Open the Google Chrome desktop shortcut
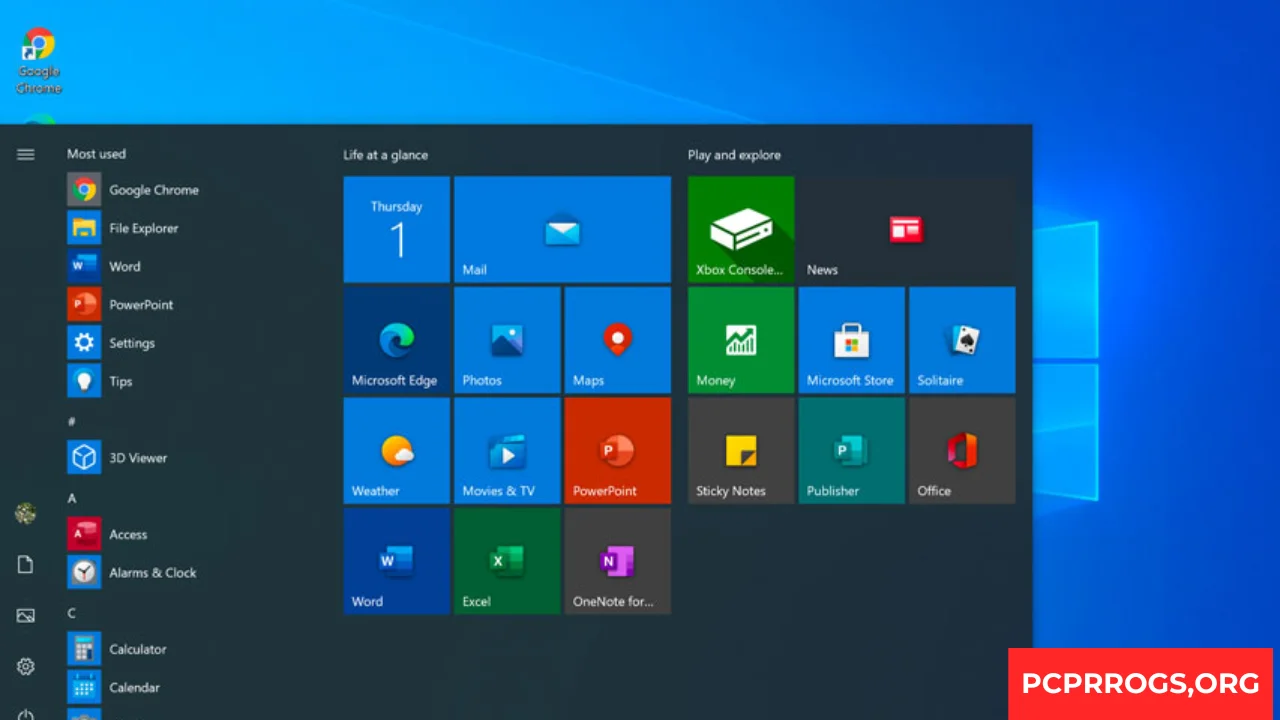 coord(39,61)
